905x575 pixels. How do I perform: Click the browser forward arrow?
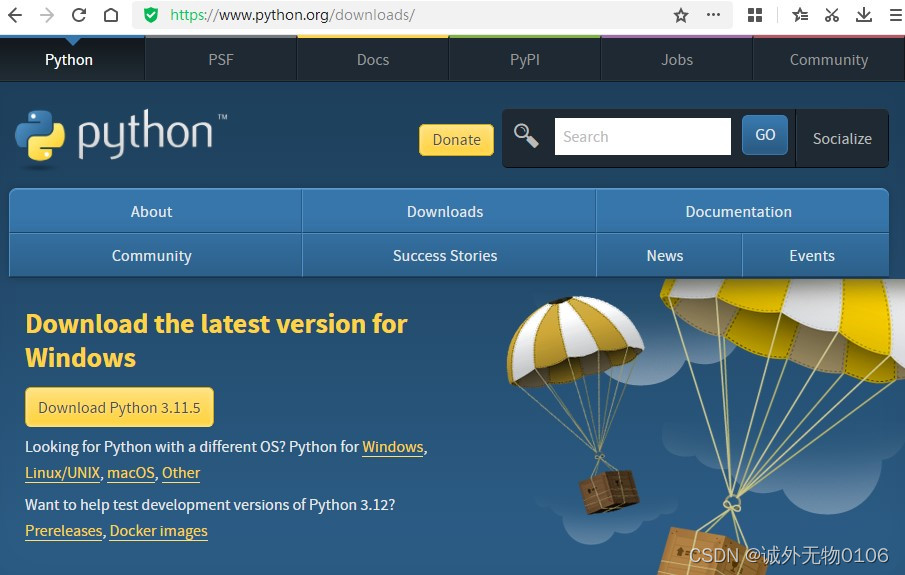pyautogui.click(x=47, y=15)
